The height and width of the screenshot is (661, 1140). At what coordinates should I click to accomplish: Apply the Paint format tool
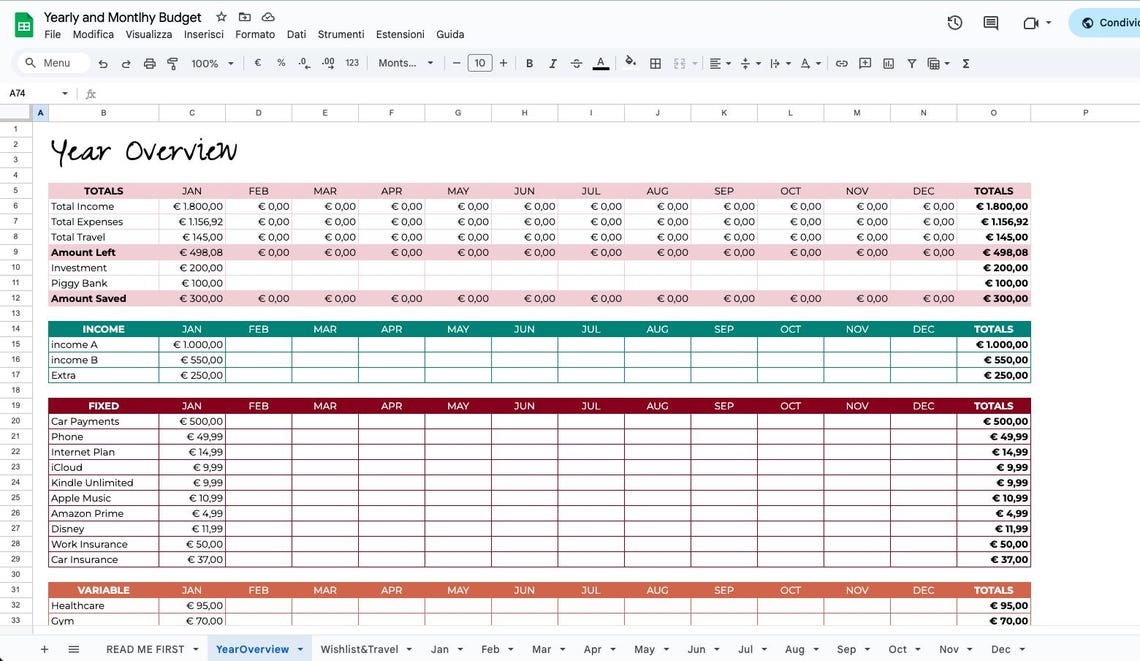coord(172,62)
